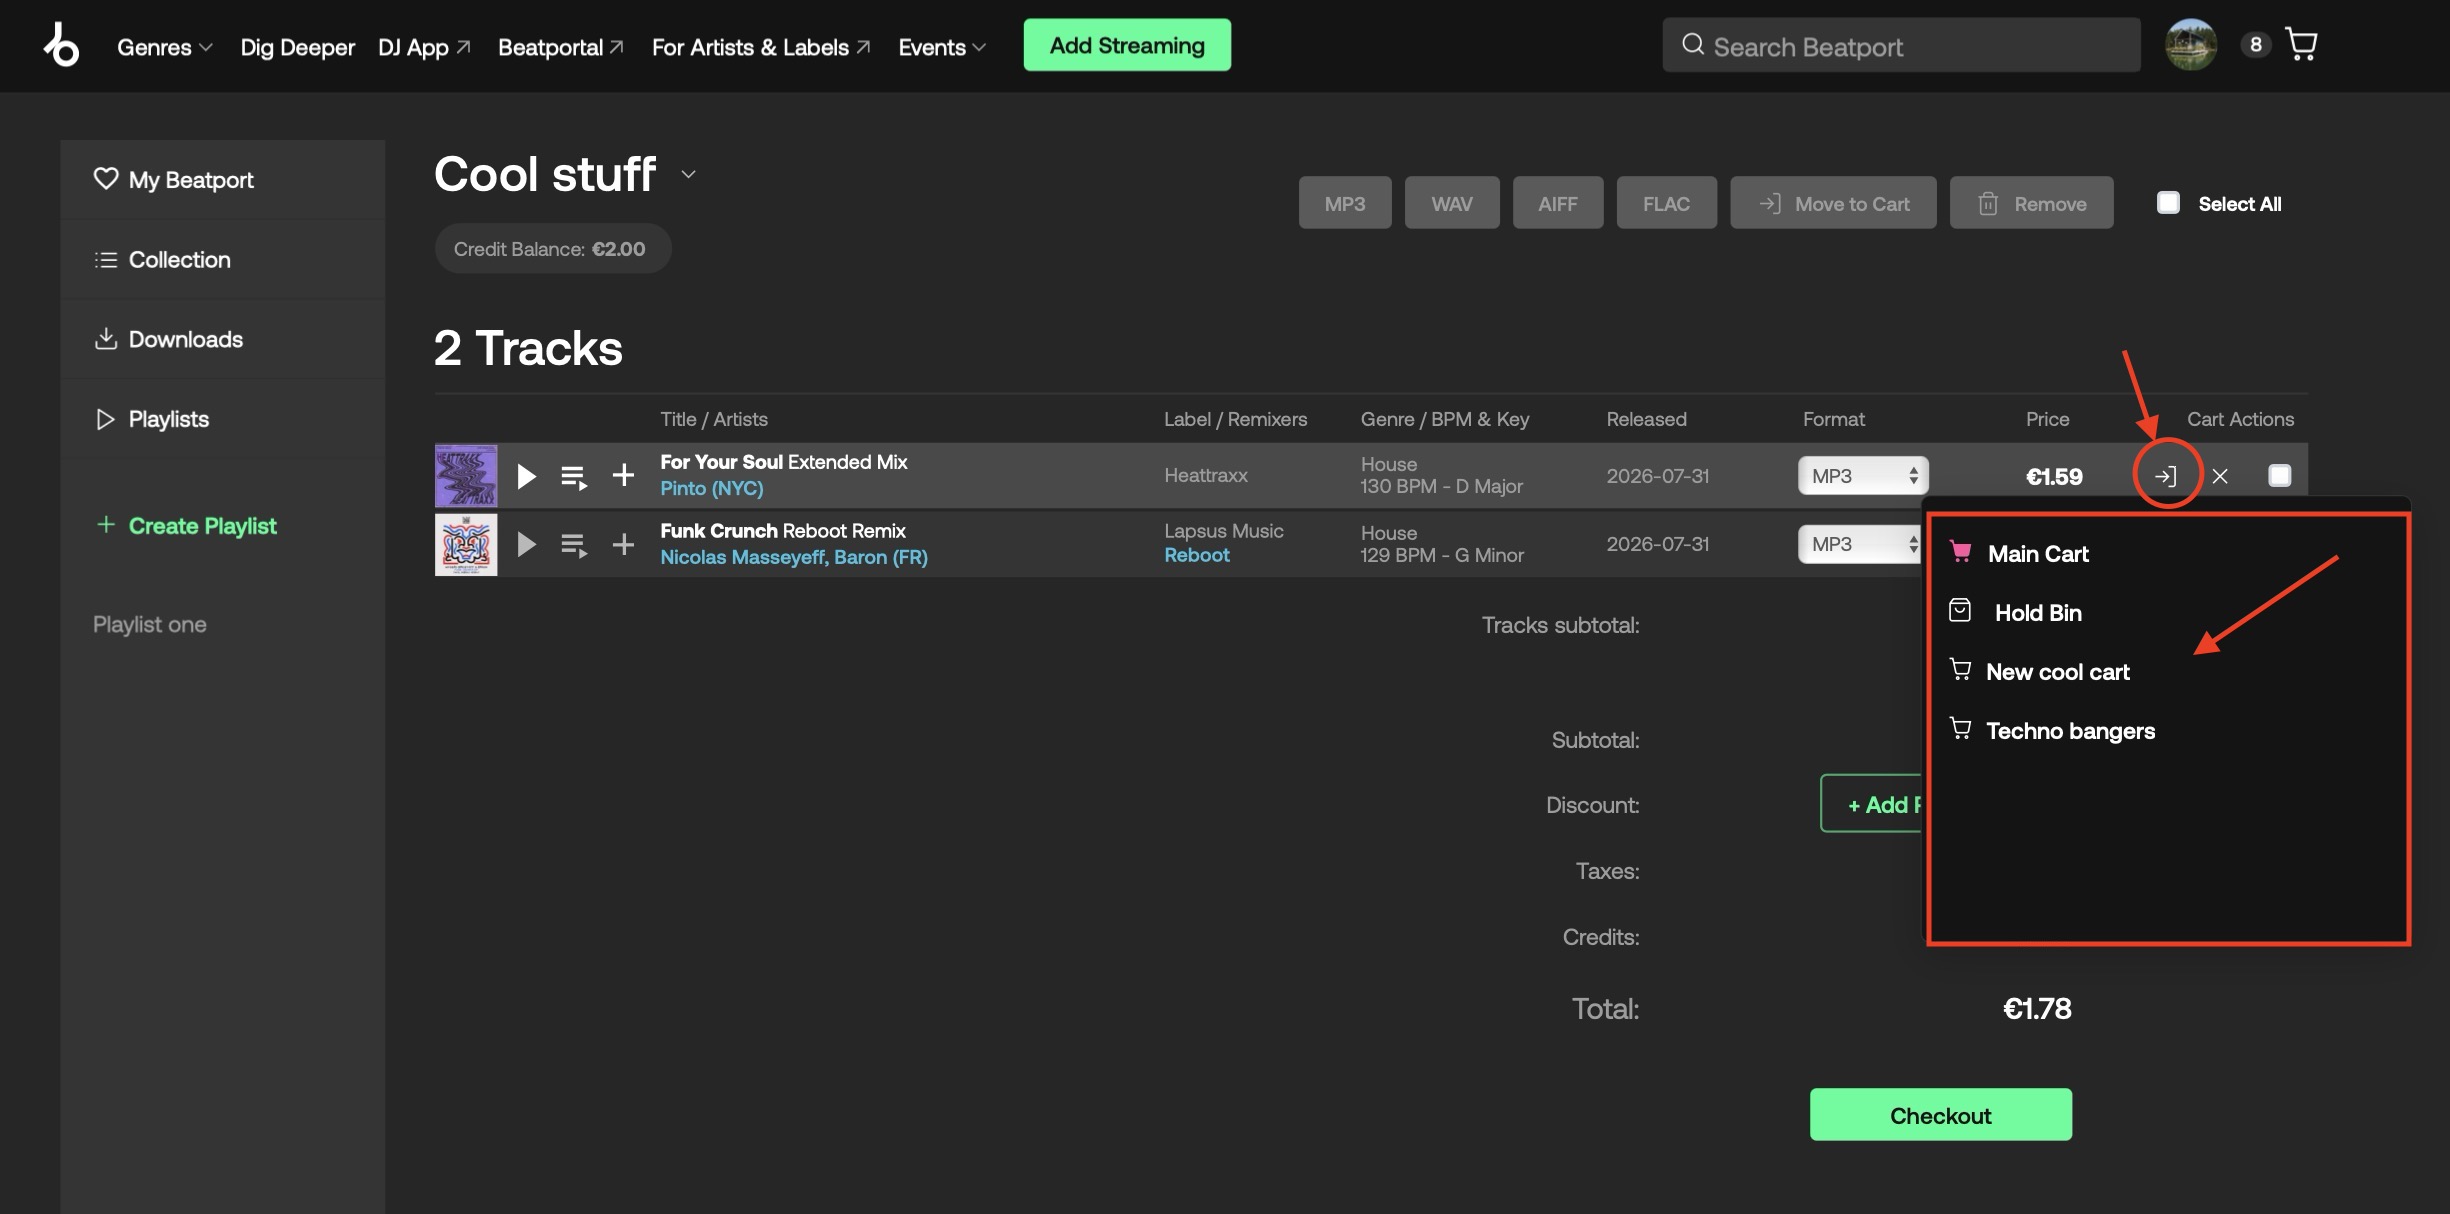Expand the Events menu
2450x1214 pixels.
942,47
